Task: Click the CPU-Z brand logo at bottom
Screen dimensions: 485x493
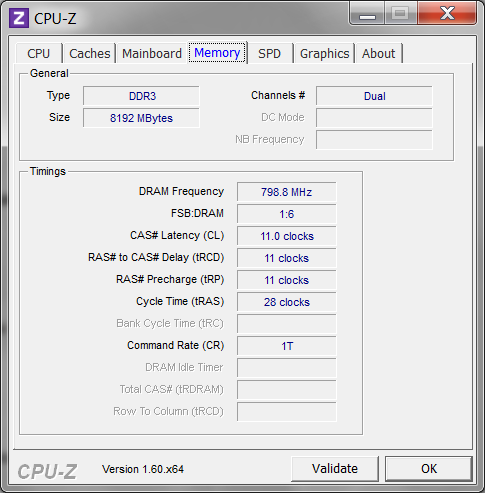Action: coord(47,471)
